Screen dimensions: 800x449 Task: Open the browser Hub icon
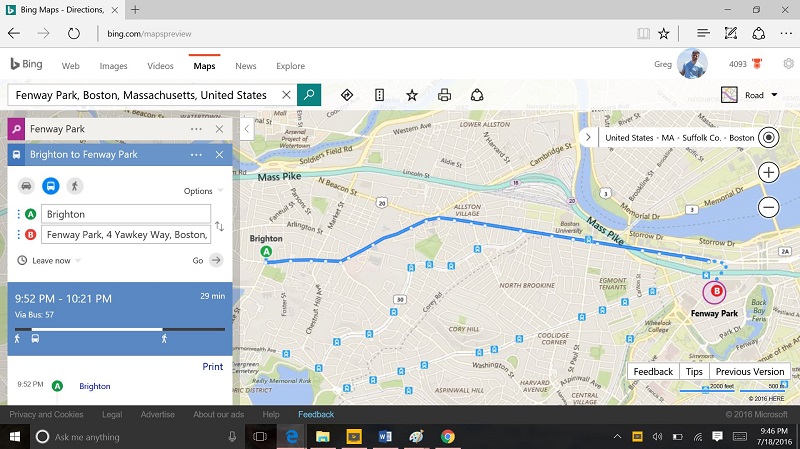tap(703, 34)
